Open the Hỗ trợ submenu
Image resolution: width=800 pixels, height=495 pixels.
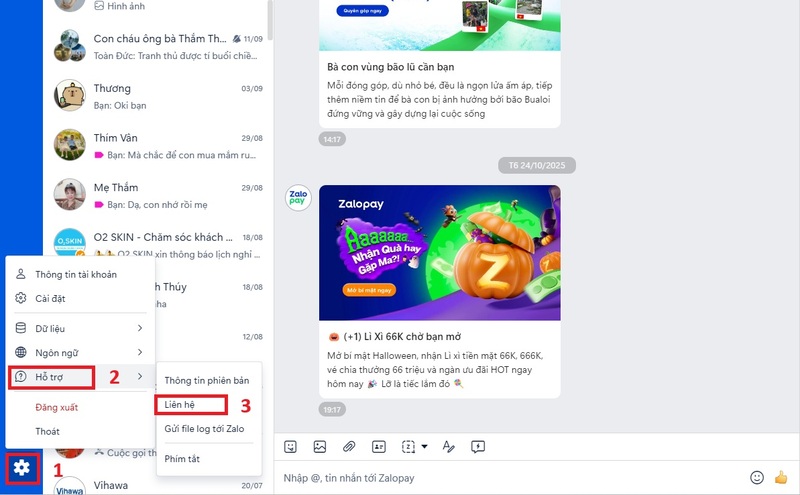click(x=80, y=377)
